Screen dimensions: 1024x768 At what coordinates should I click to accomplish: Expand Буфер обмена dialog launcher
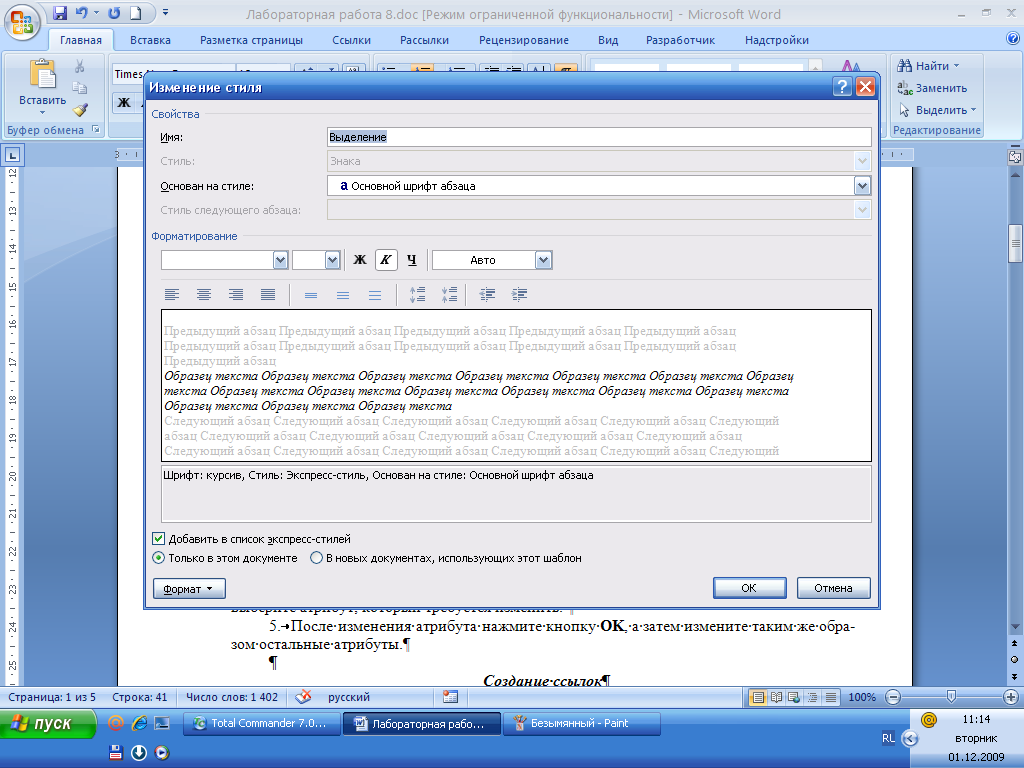point(96,129)
